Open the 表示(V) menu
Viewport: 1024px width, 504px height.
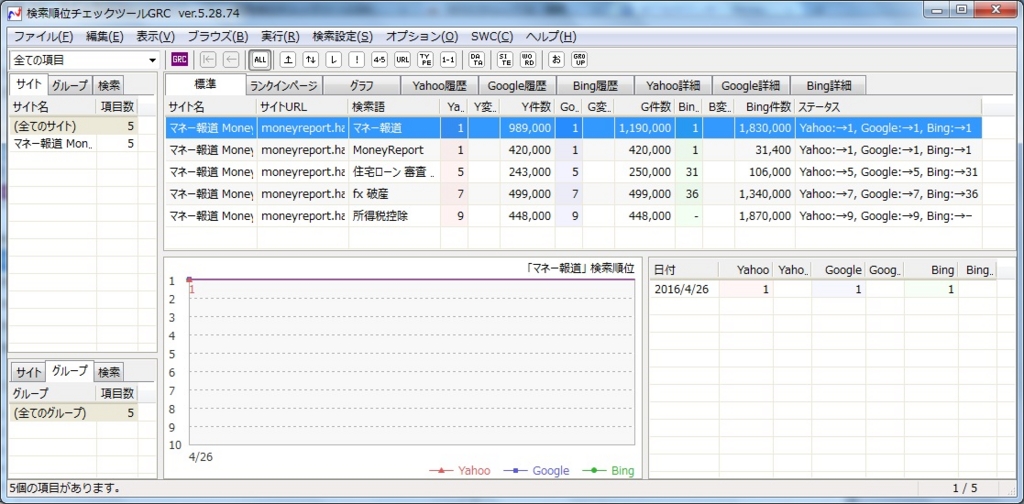pos(155,37)
